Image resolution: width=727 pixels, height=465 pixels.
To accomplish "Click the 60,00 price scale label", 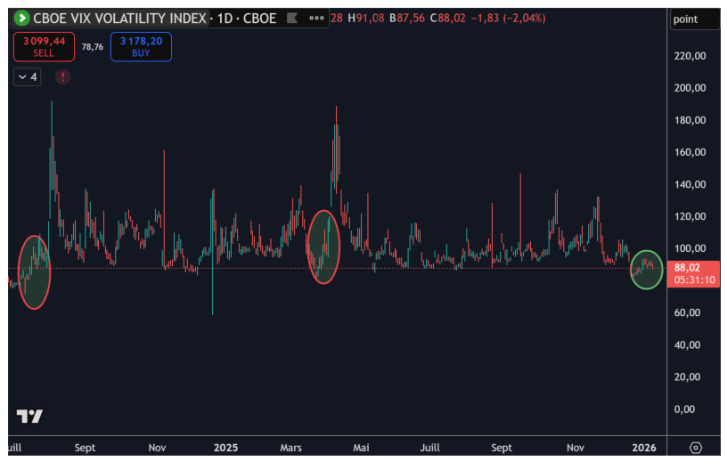I will pos(687,313).
